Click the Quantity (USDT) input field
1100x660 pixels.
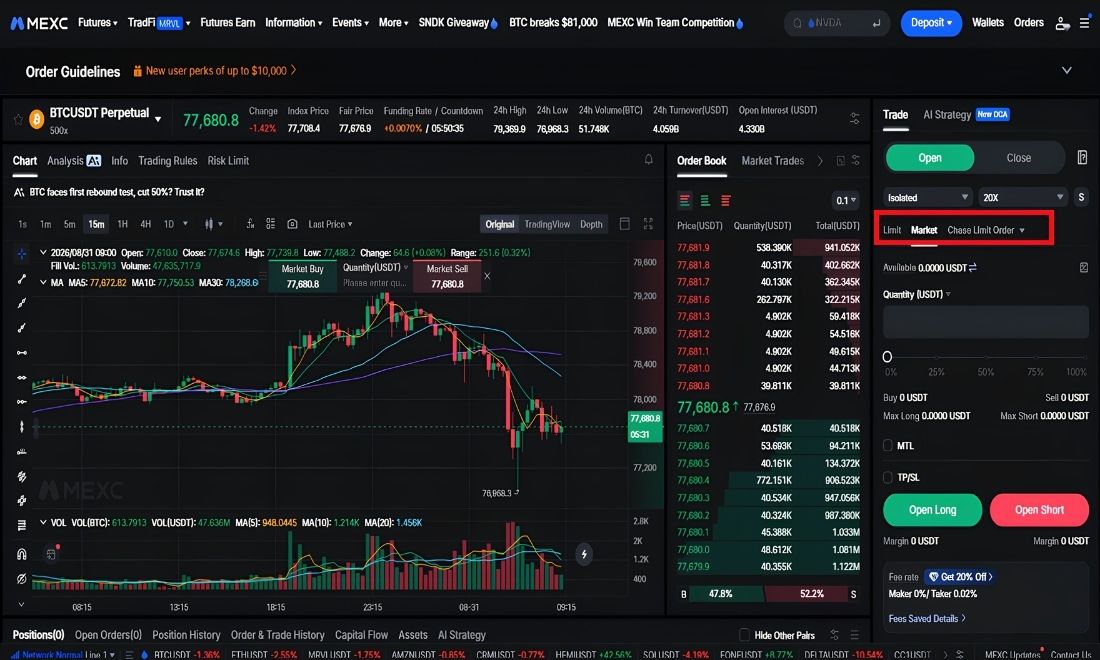click(x=986, y=323)
